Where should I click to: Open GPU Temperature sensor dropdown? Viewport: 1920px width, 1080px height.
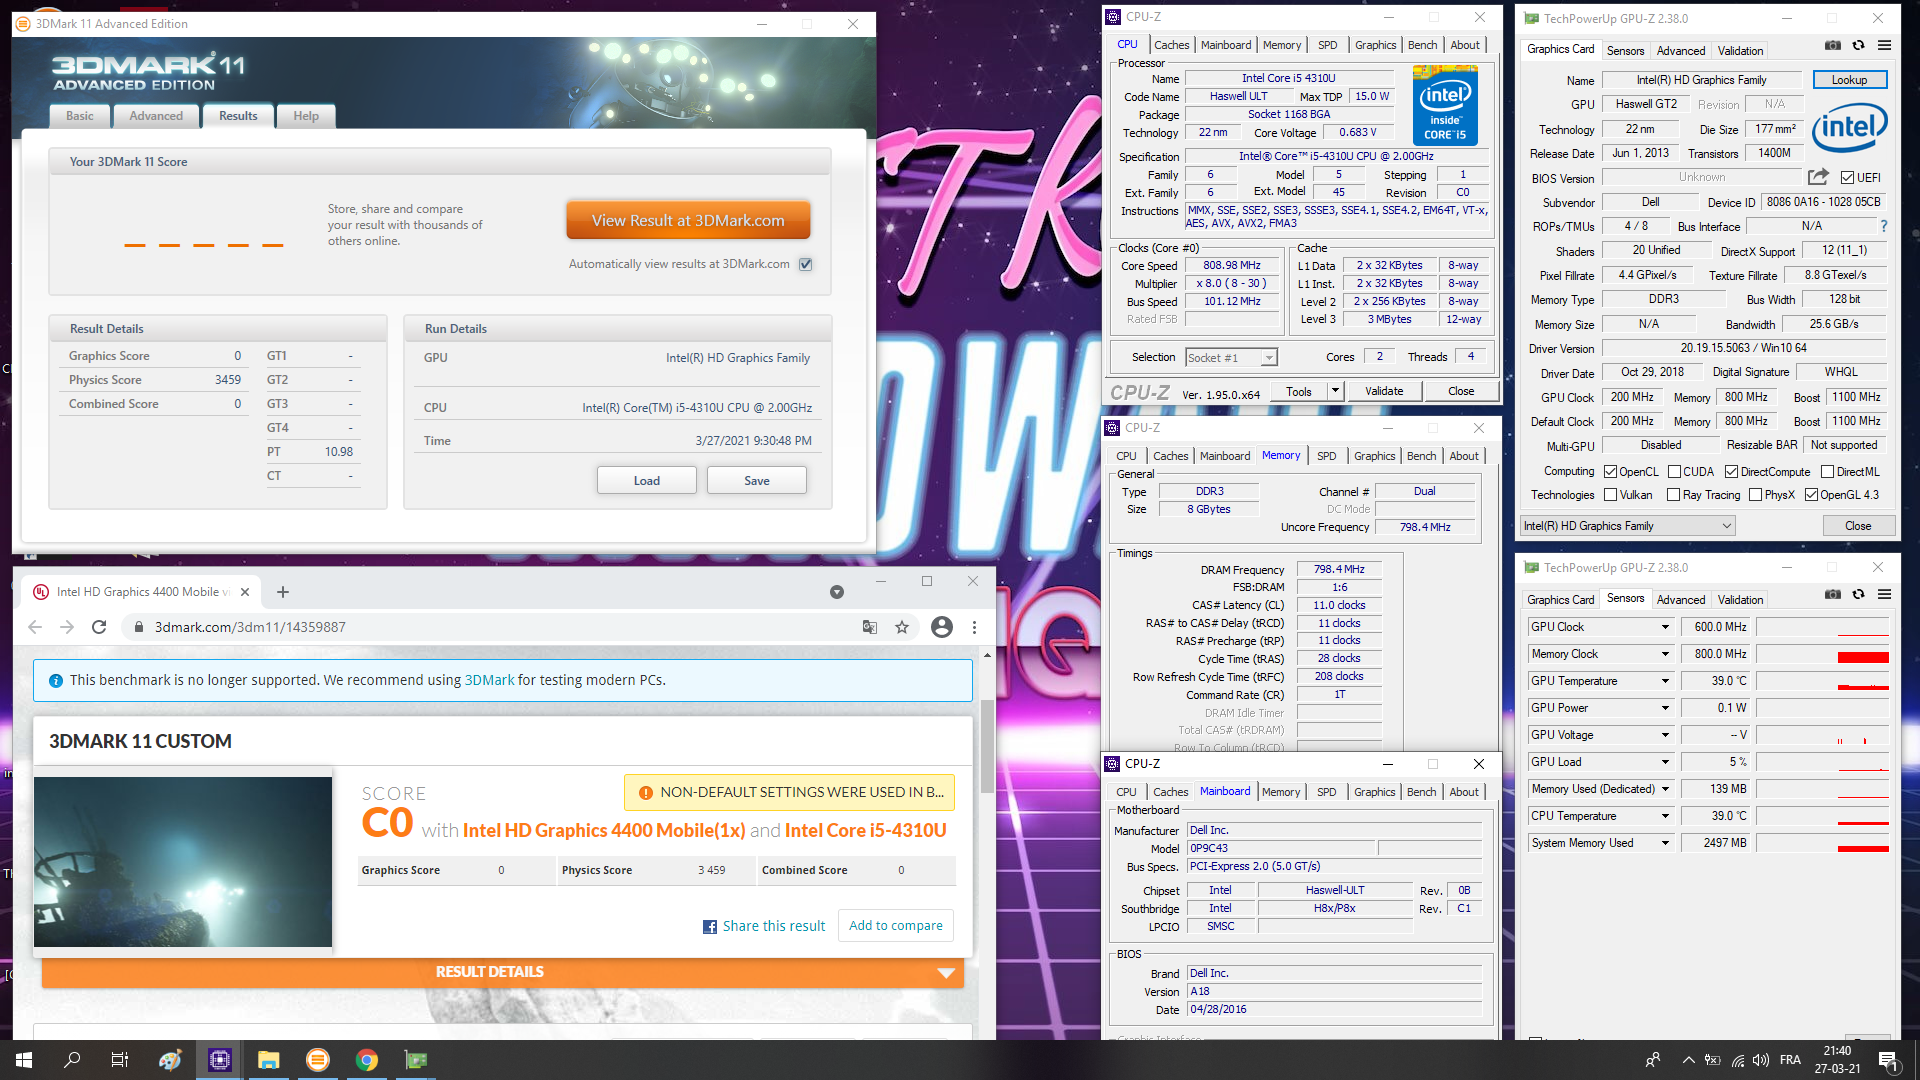(x=1665, y=681)
